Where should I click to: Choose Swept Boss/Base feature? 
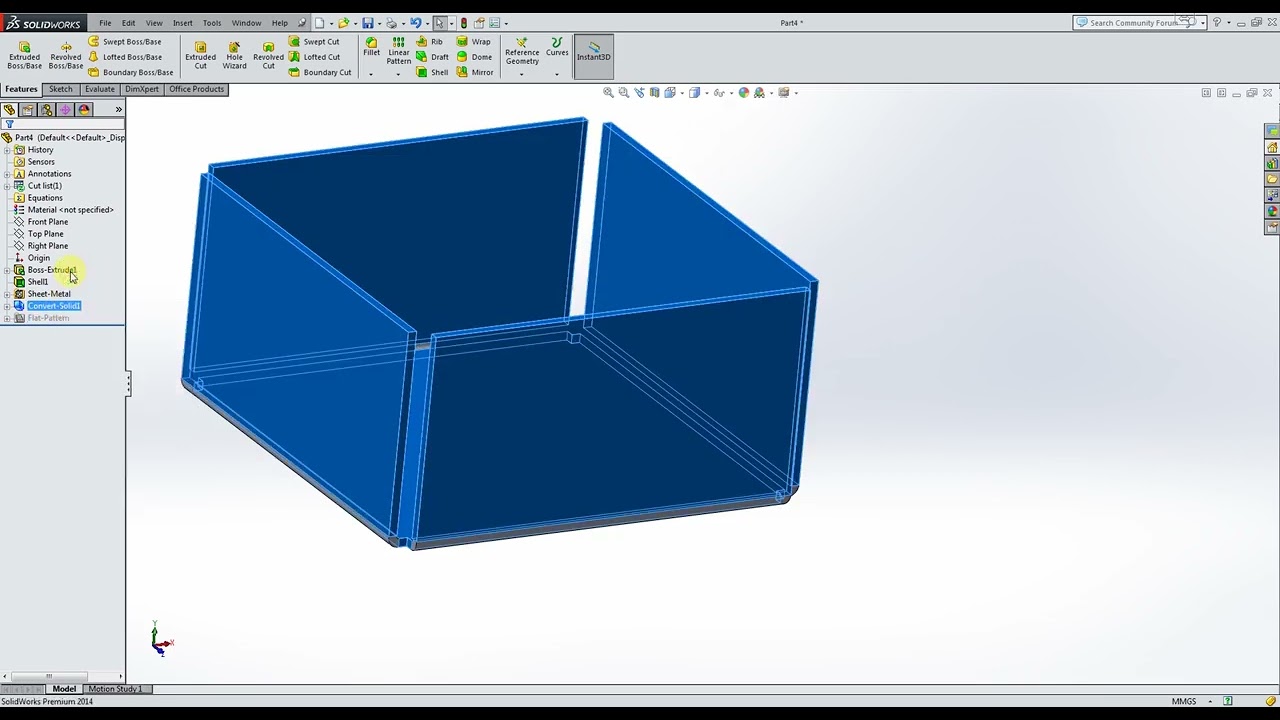click(x=124, y=42)
